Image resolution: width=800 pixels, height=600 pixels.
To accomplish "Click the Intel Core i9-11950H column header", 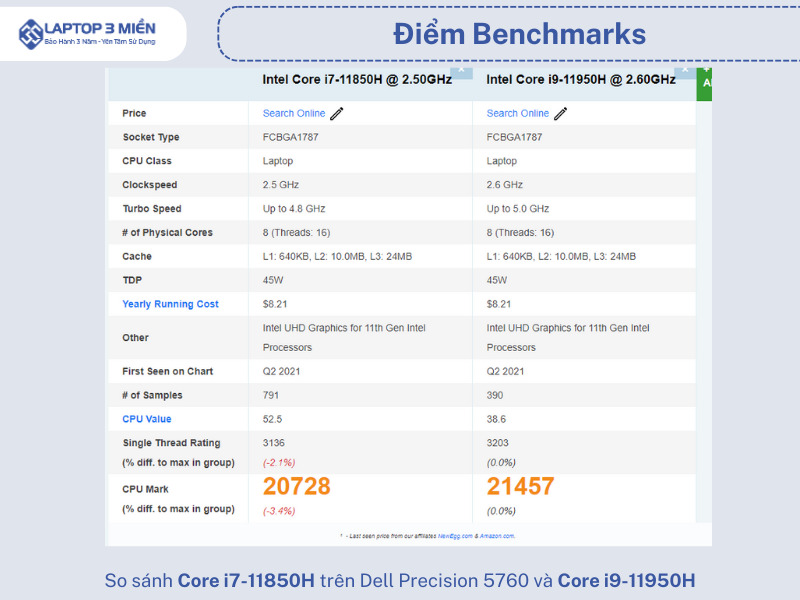I will click(x=580, y=80).
